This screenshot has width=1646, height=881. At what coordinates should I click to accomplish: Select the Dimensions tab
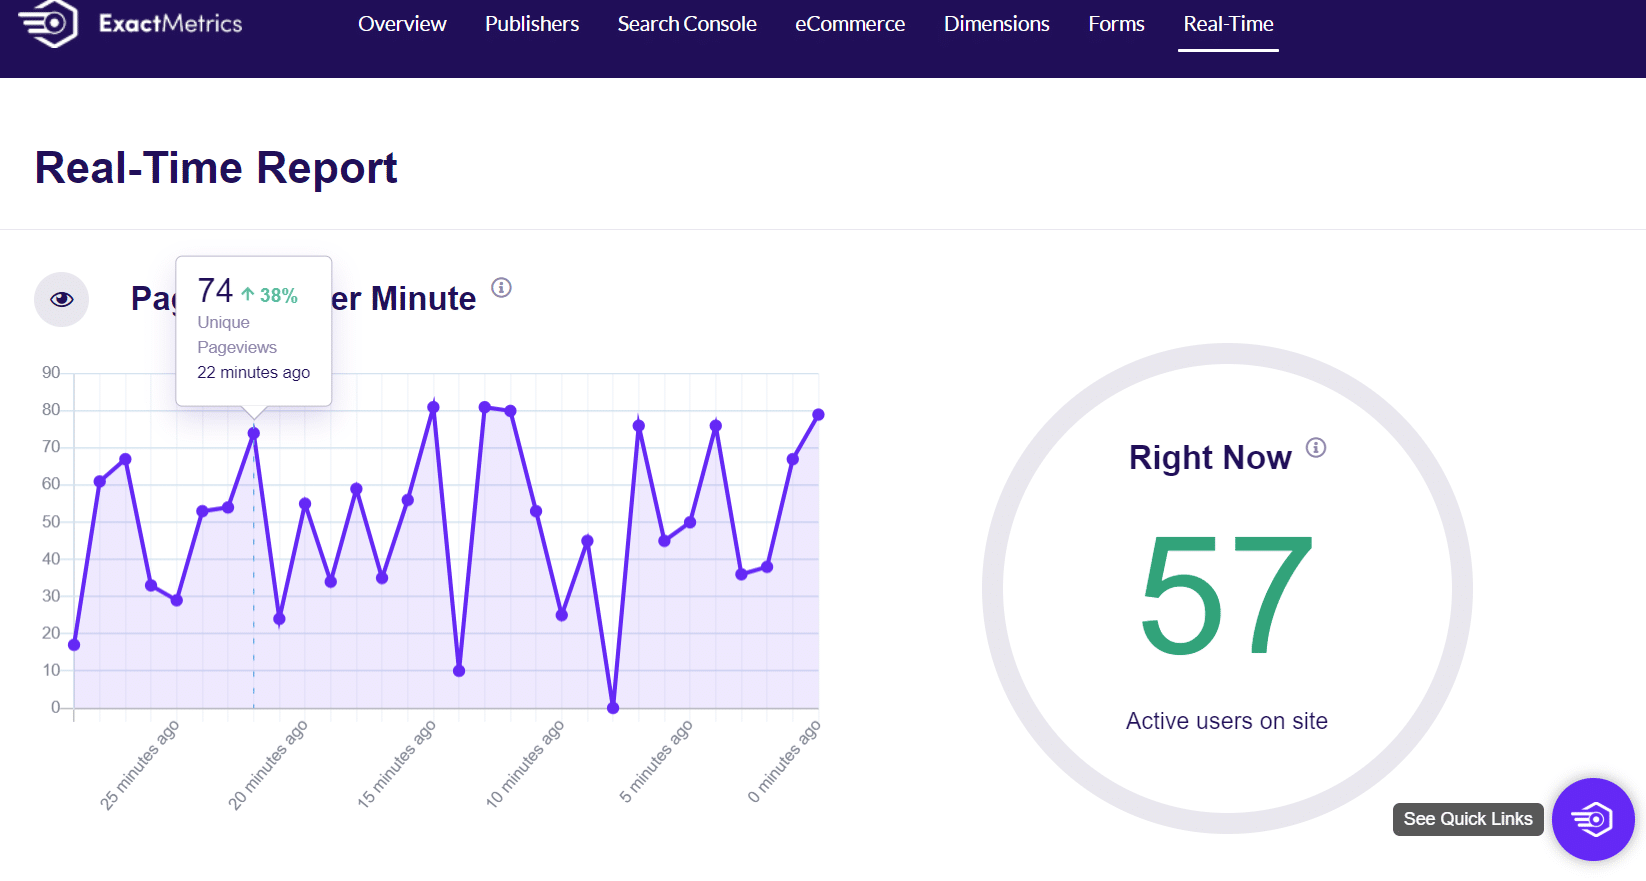click(x=996, y=24)
